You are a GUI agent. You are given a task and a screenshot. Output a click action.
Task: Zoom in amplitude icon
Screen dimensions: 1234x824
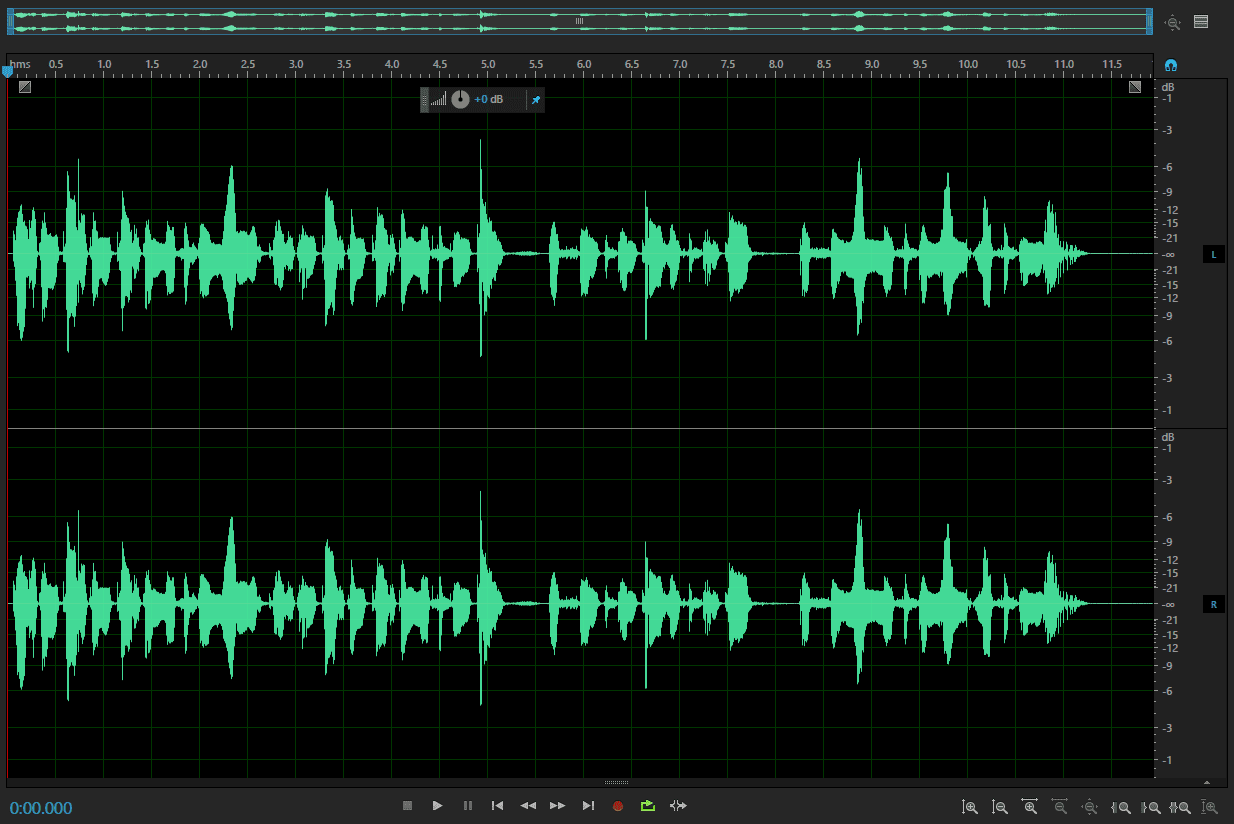tap(969, 807)
